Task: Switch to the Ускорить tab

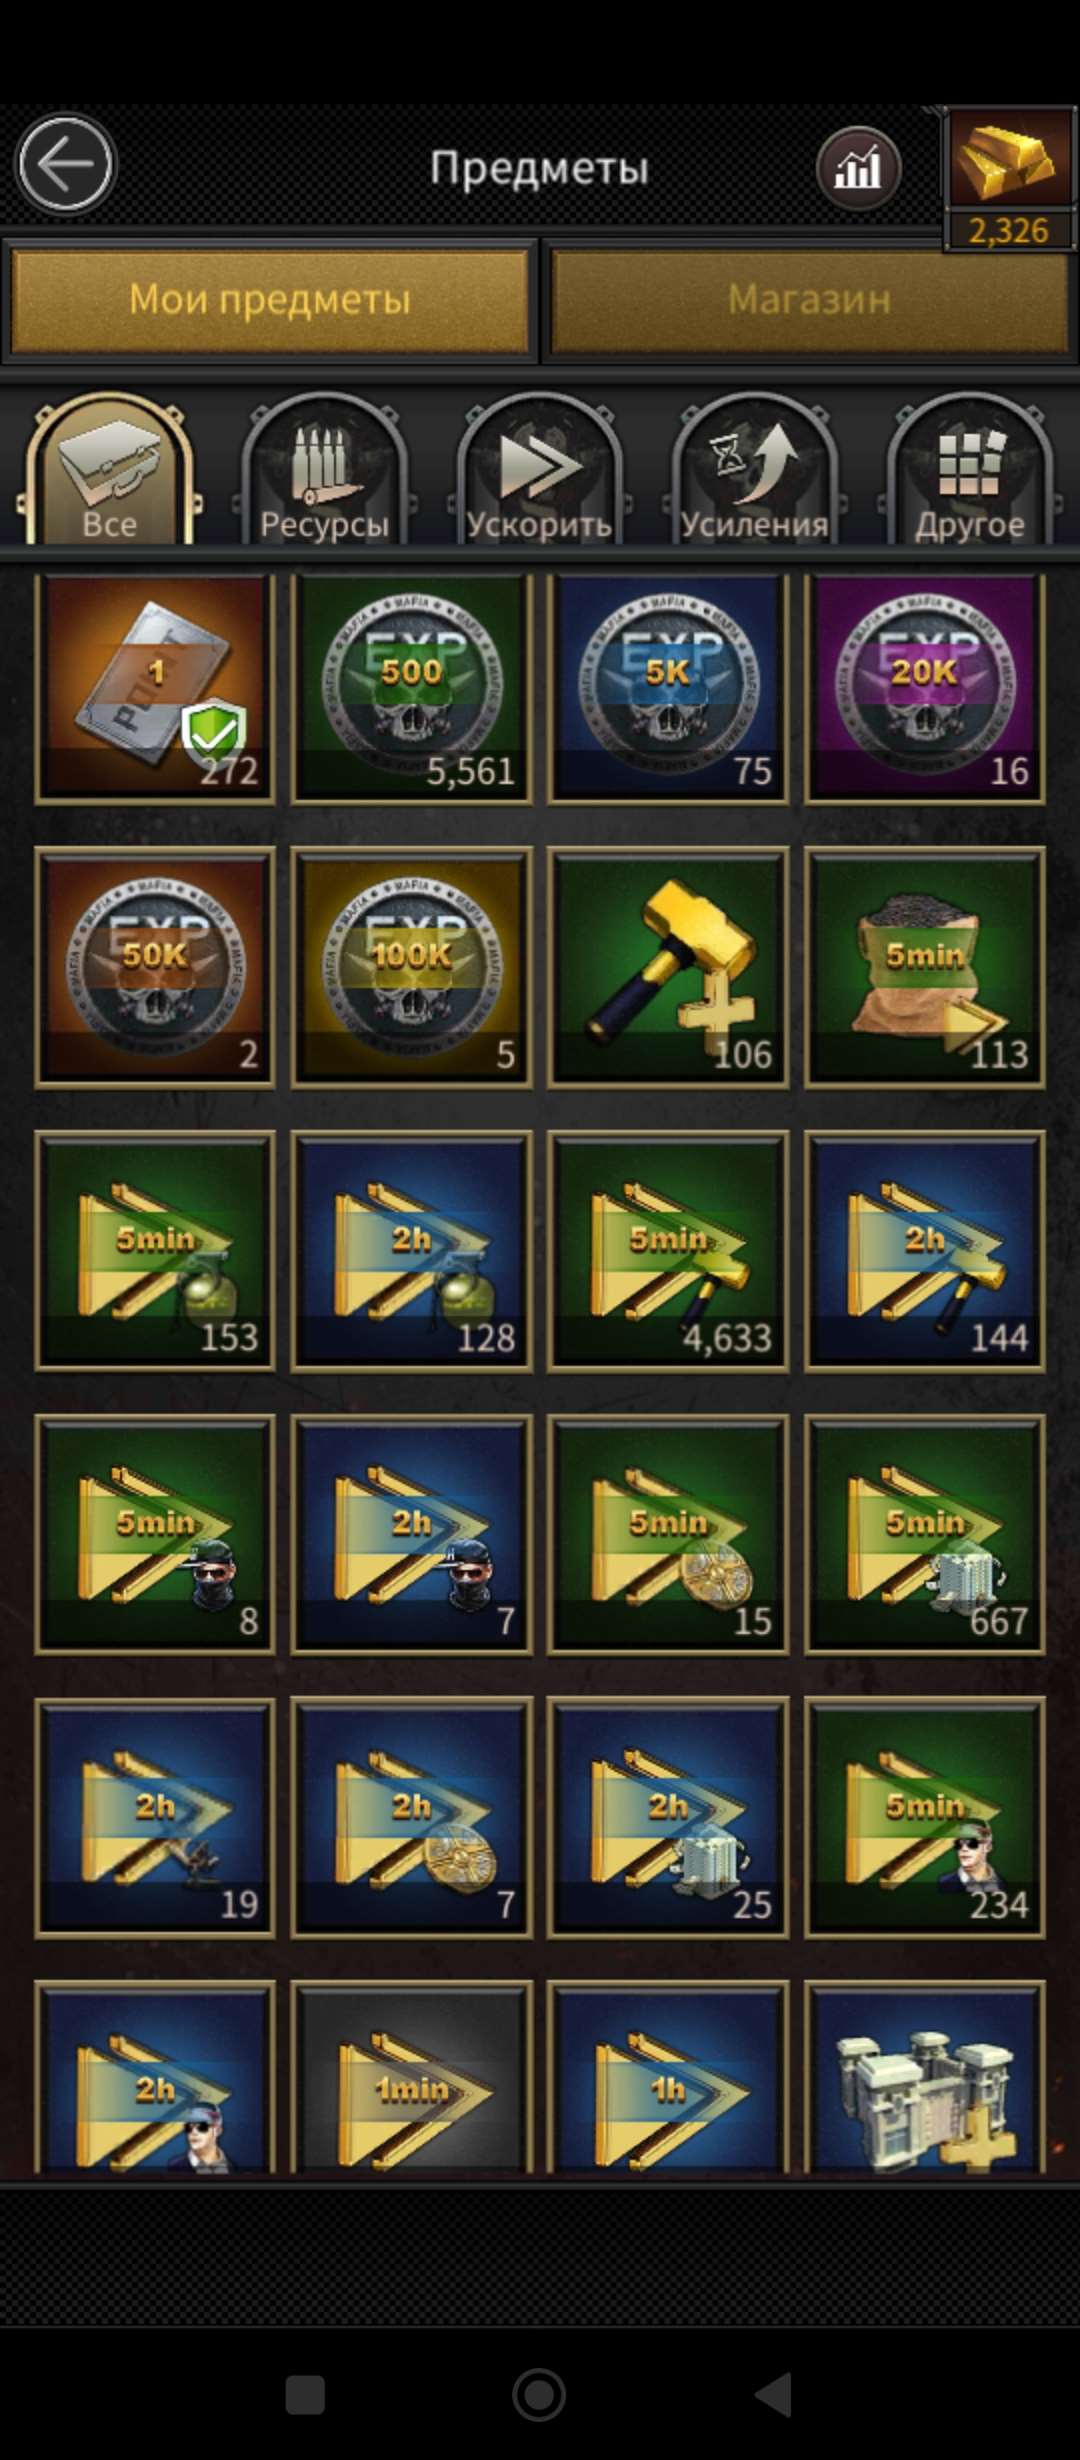Action: [x=539, y=470]
